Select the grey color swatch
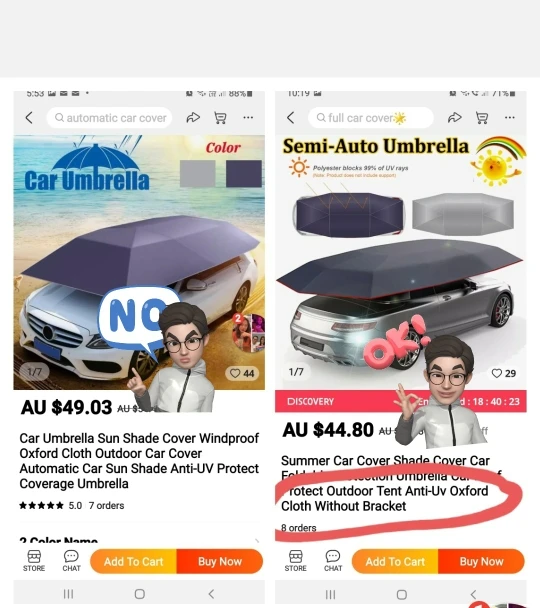The image size is (540, 608). pyautogui.click(x=198, y=174)
